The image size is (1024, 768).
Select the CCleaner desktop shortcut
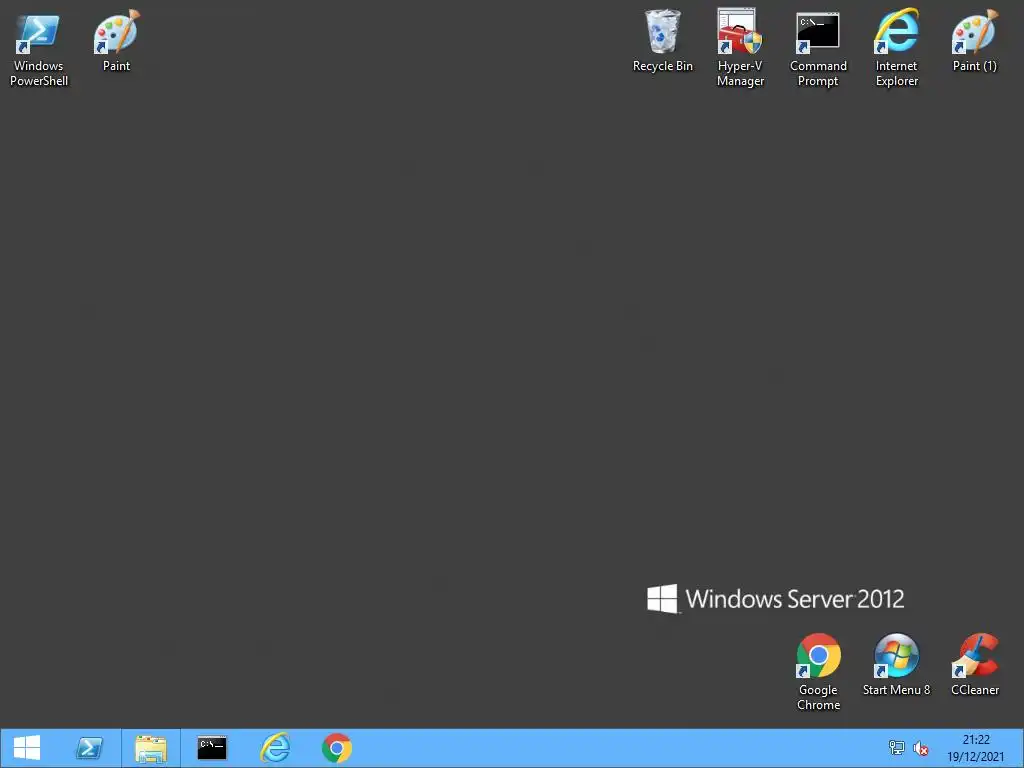click(974, 665)
